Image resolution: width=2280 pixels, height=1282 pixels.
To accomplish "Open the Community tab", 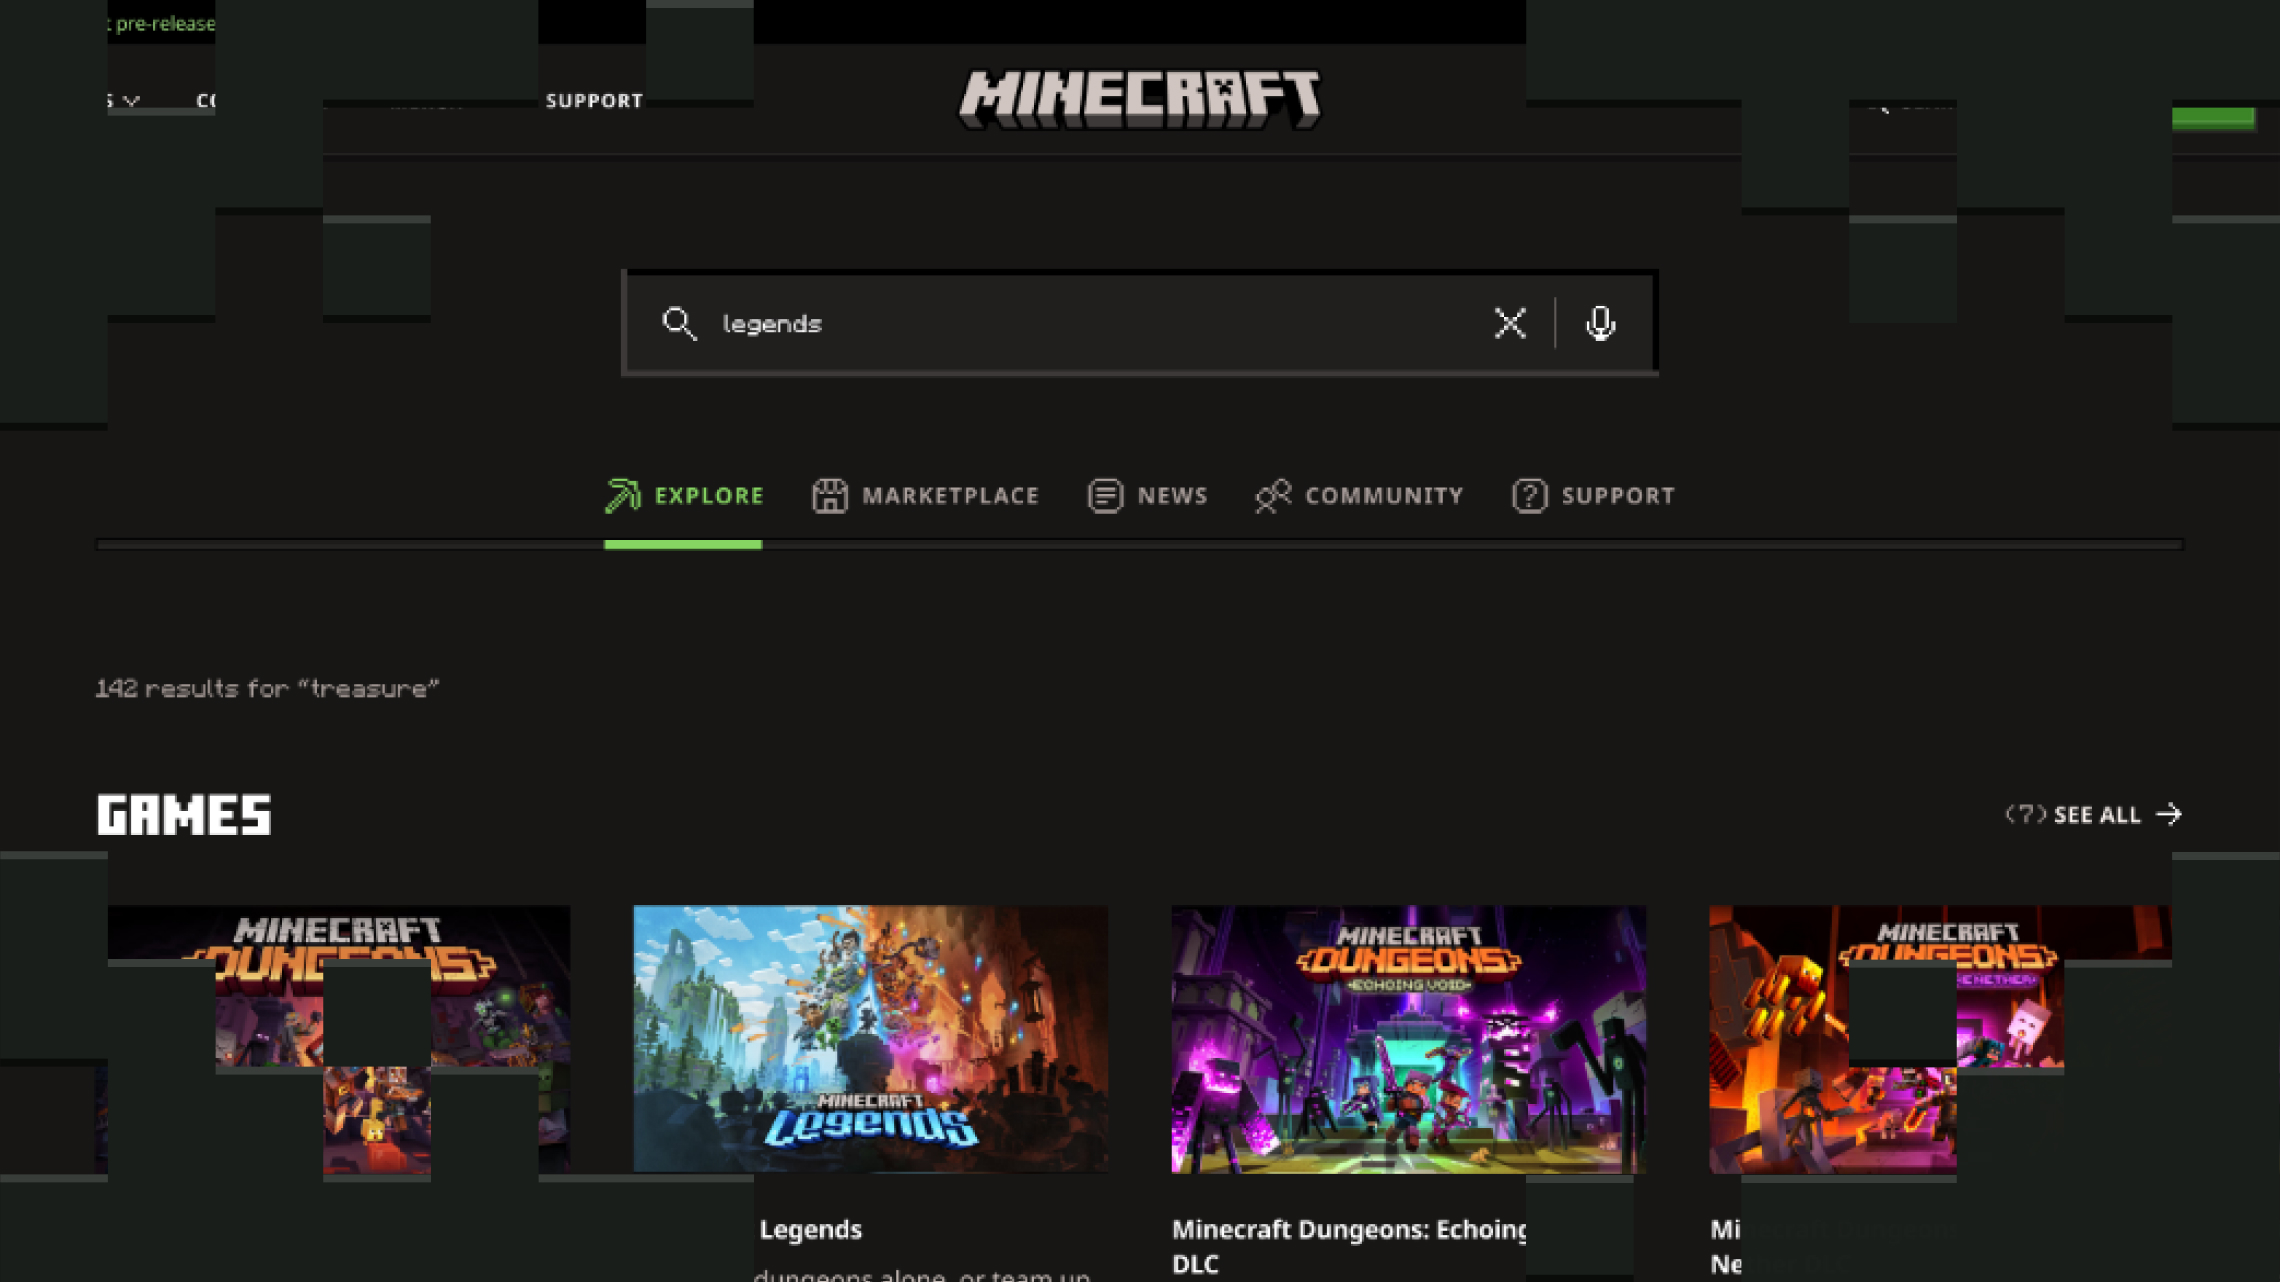I will click(x=1383, y=495).
